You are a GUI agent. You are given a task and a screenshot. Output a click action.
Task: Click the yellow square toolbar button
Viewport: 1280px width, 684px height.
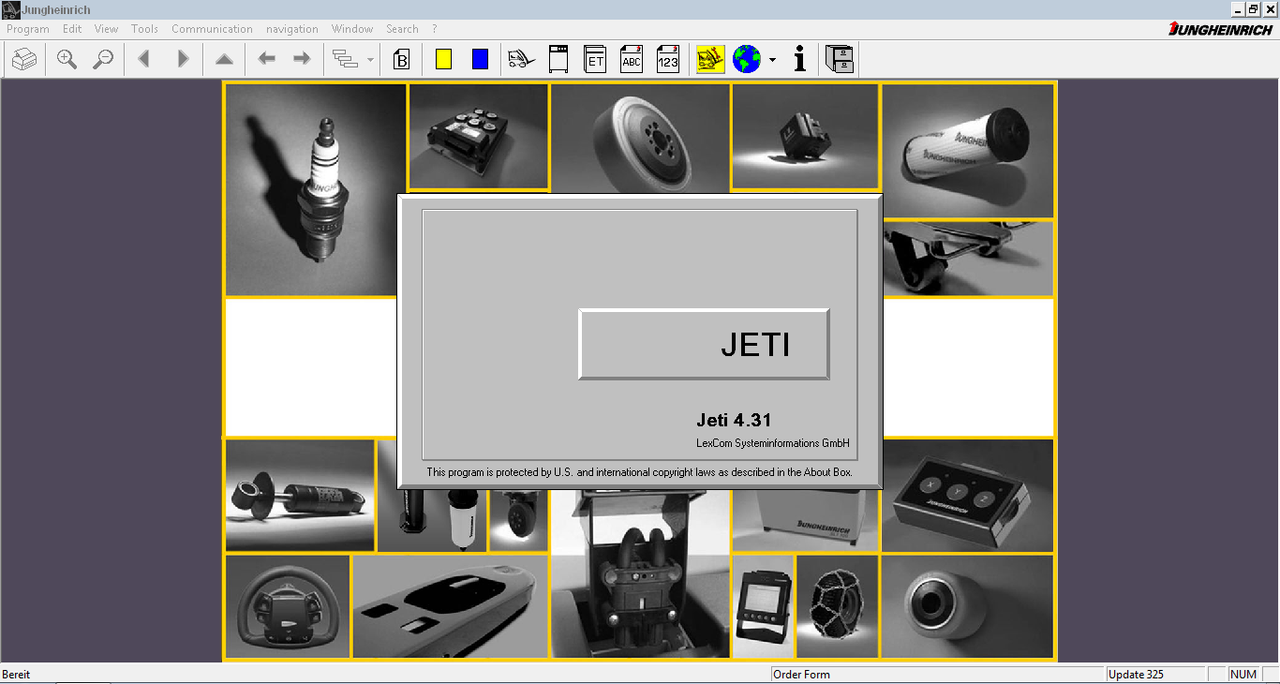pos(444,60)
